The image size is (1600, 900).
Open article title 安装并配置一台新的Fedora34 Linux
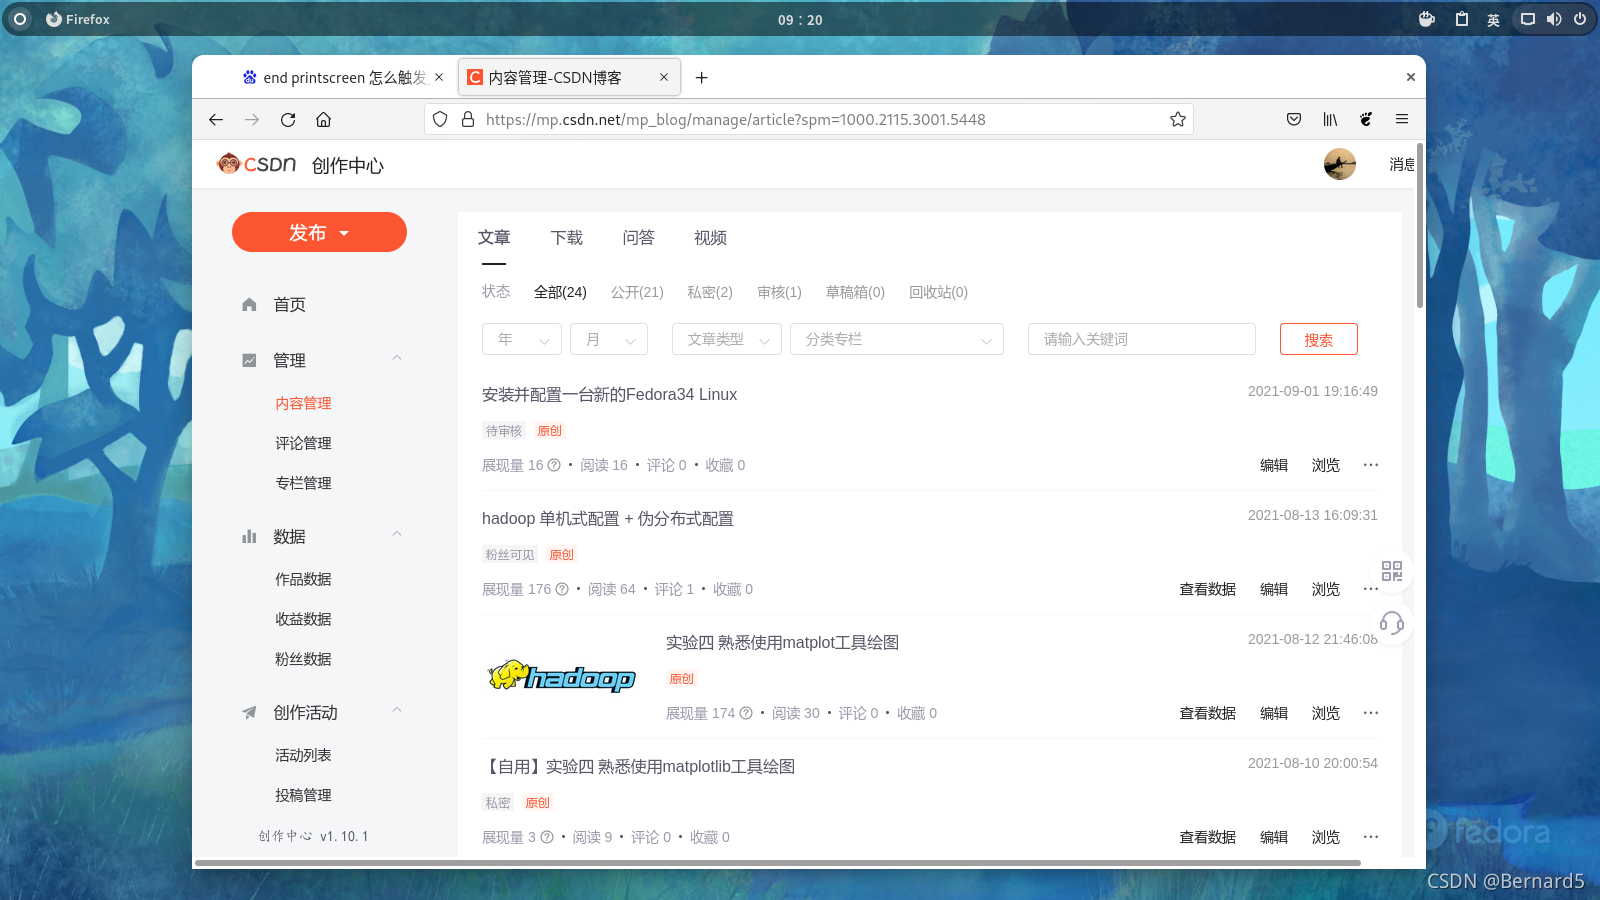click(609, 395)
